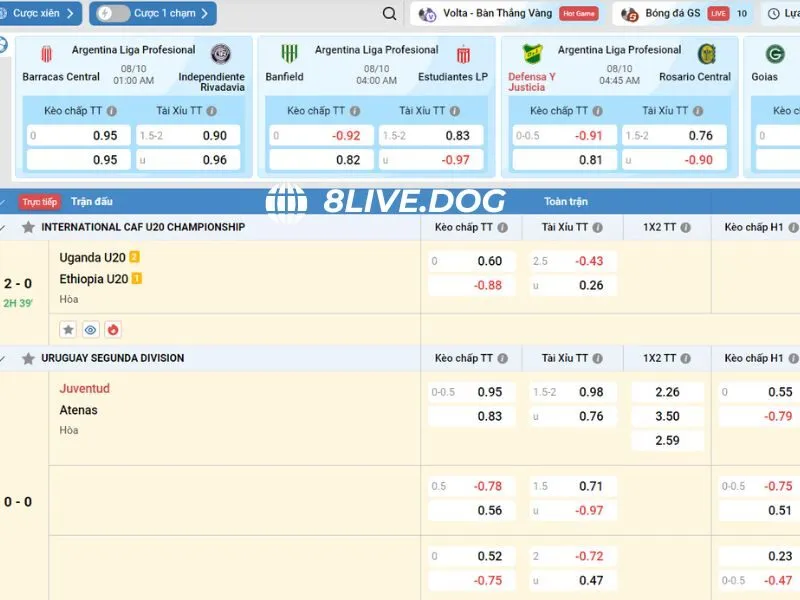Star the International CAF U20 Championship league
This screenshot has height=600, width=800.
28,227
